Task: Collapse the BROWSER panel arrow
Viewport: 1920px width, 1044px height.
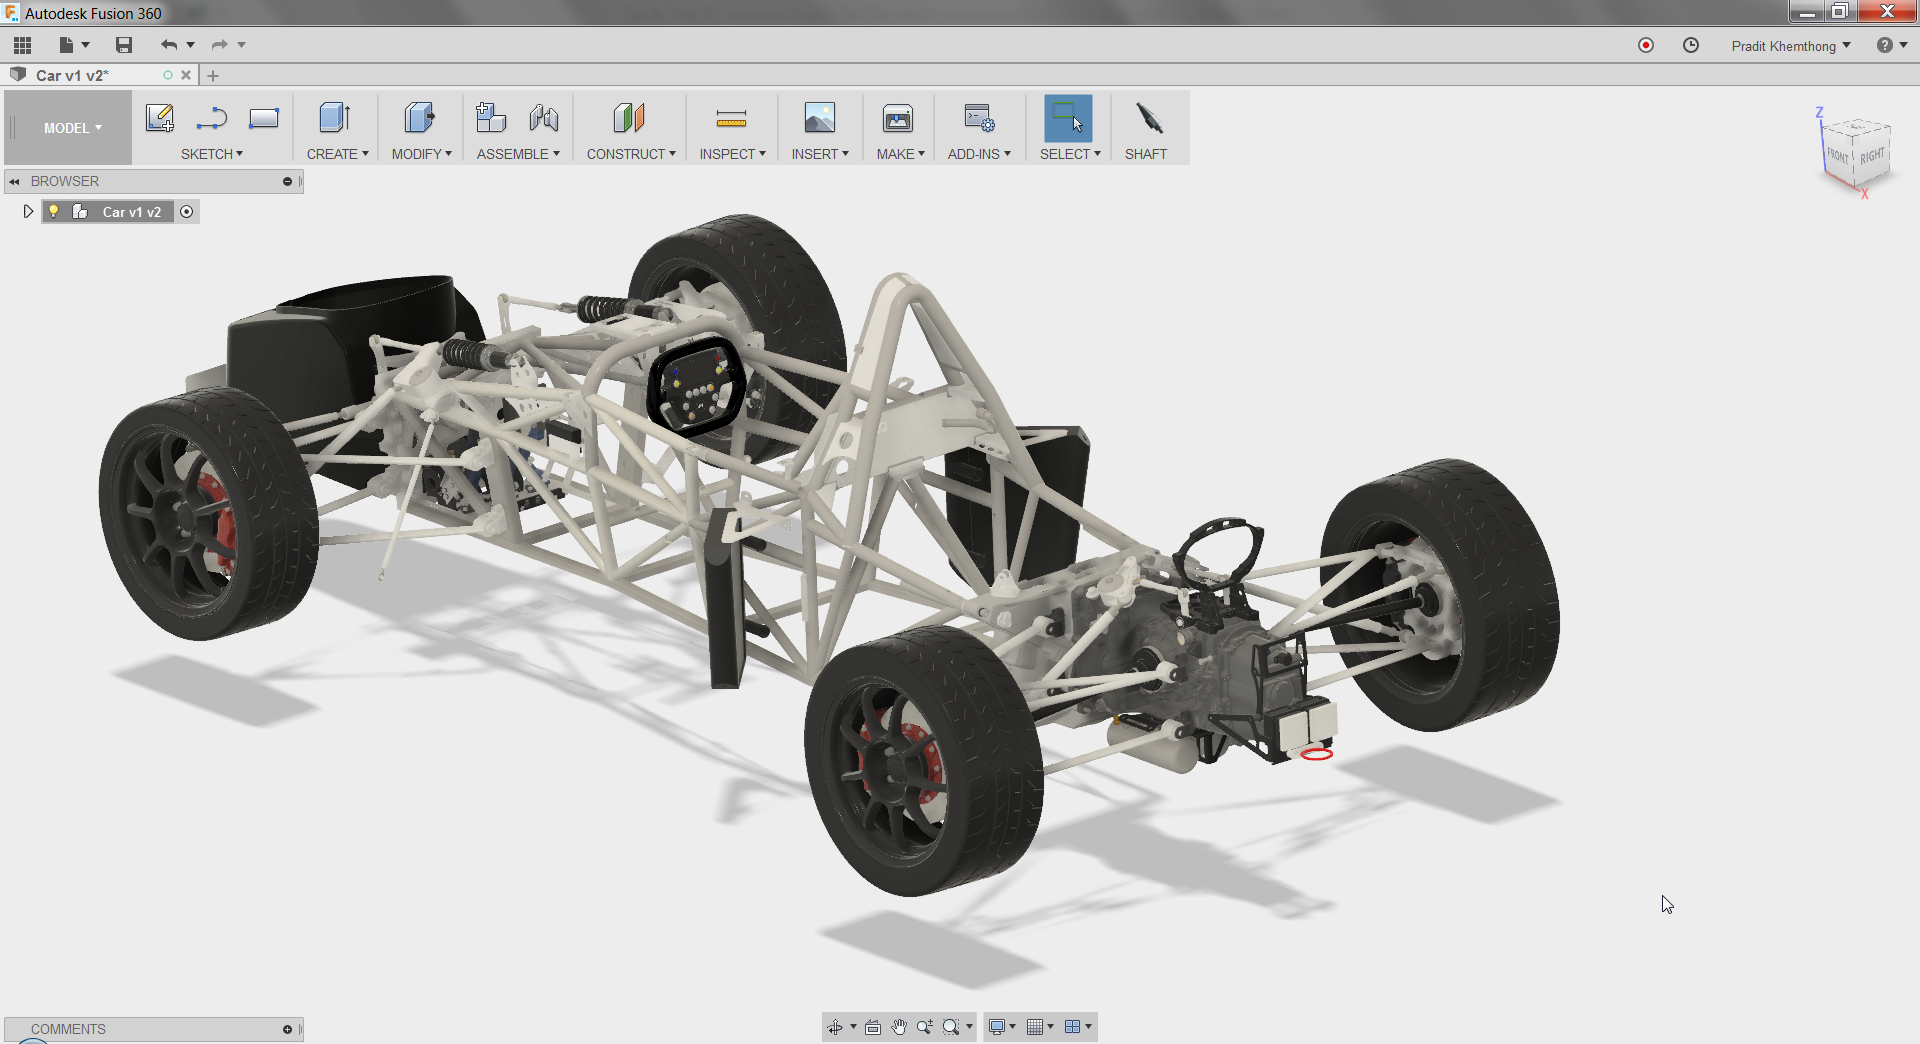Action: [x=14, y=181]
